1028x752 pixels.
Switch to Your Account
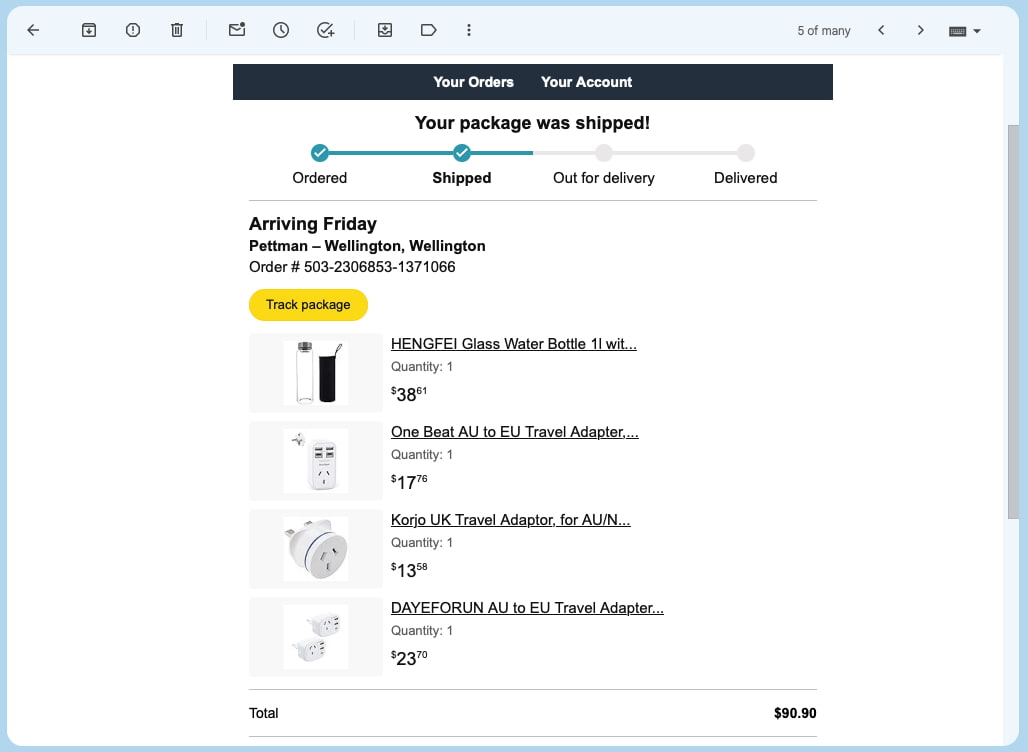click(x=586, y=82)
